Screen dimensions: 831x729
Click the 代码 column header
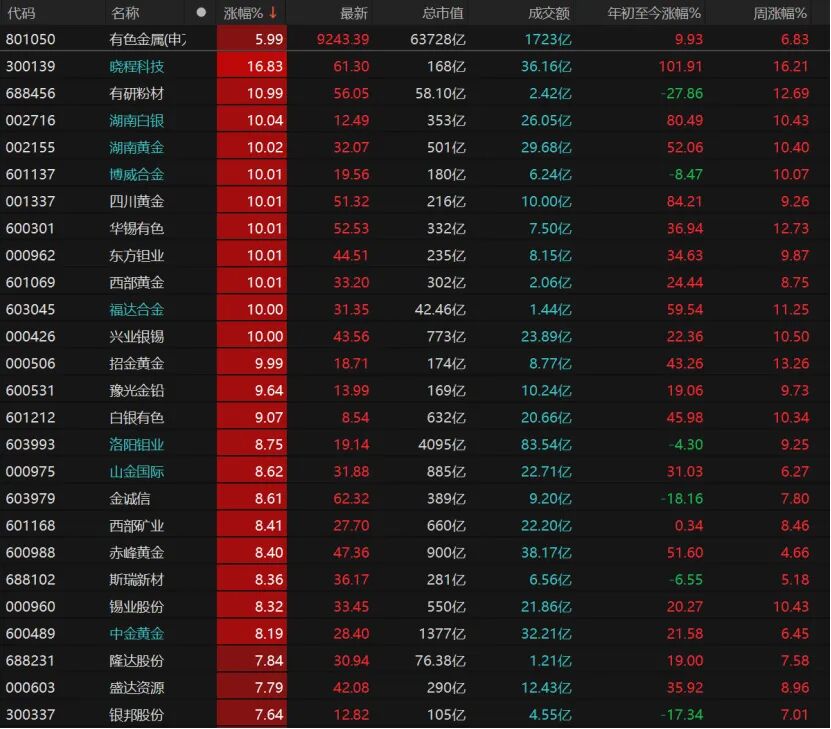pos(22,13)
